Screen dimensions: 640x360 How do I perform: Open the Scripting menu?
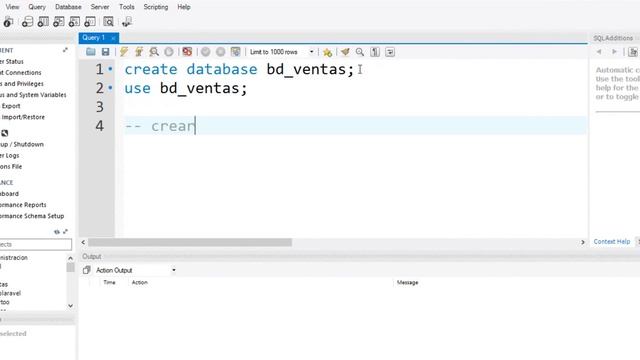(156, 7)
